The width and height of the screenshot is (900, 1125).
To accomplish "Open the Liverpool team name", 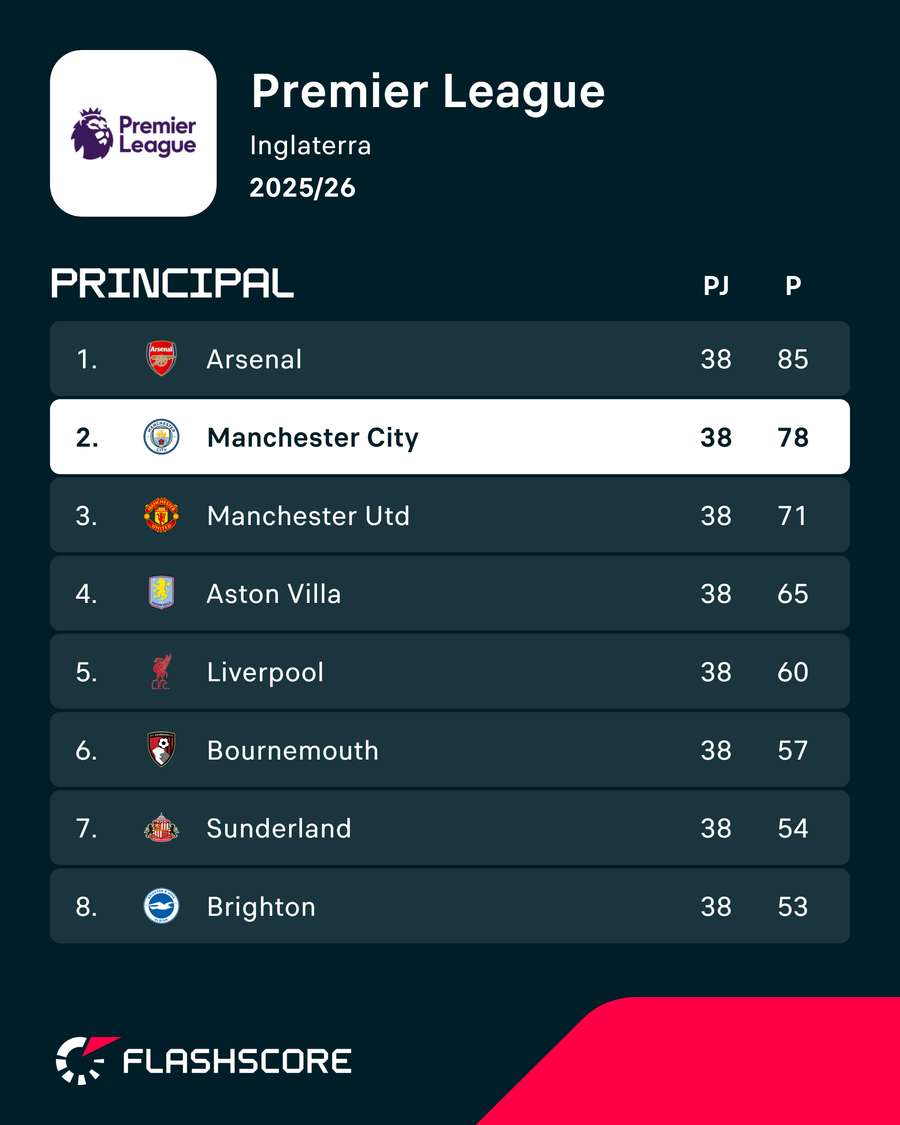I will click(266, 673).
